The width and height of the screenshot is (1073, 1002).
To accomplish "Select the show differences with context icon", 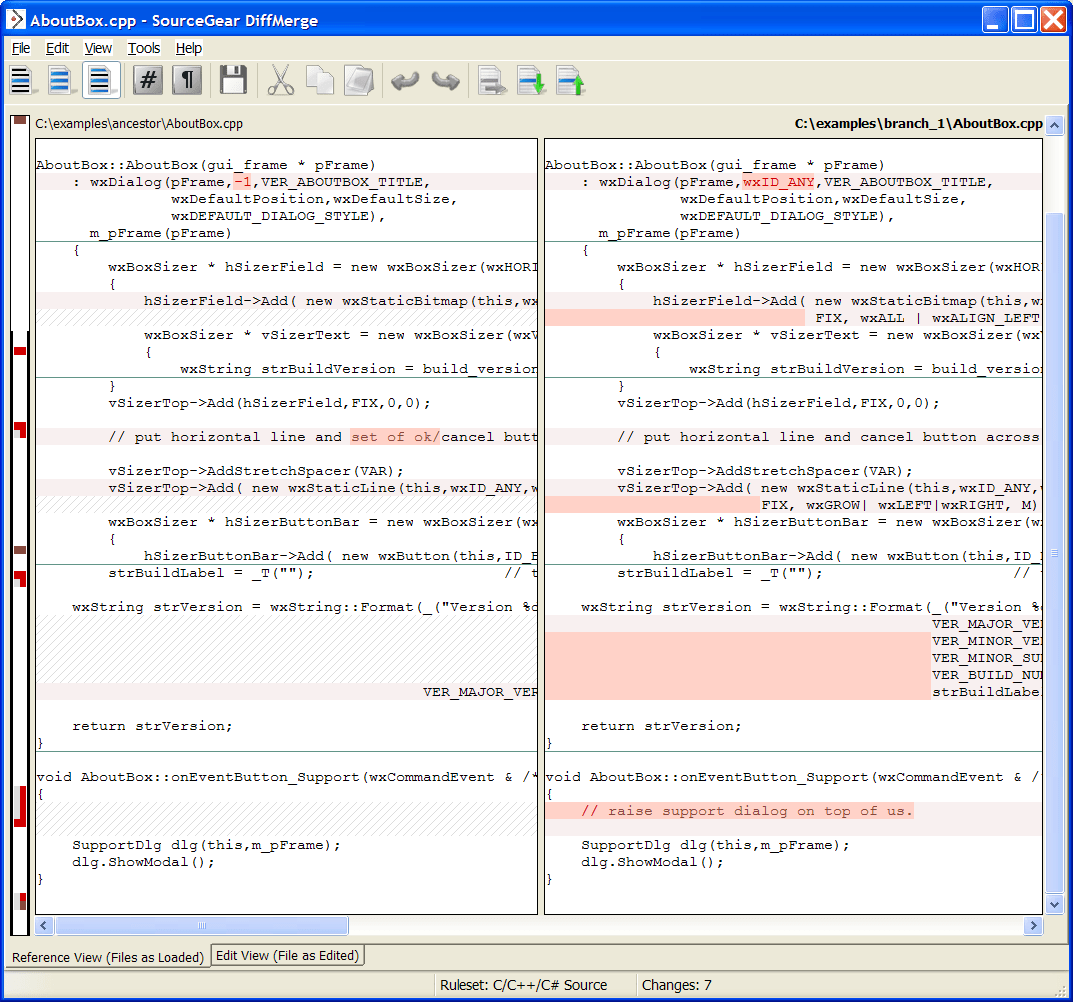I will pos(101,81).
